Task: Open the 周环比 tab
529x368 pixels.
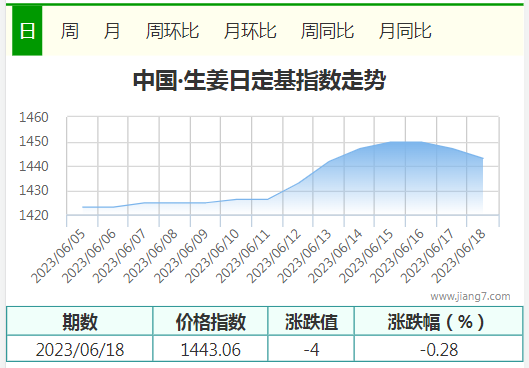Action: coord(172,31)
